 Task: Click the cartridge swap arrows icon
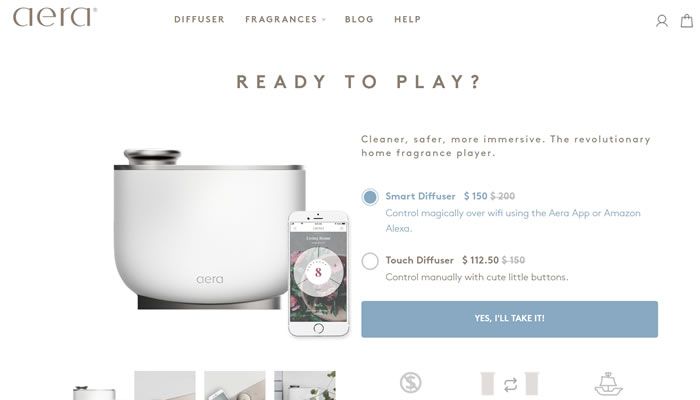[x=510, y=384]
